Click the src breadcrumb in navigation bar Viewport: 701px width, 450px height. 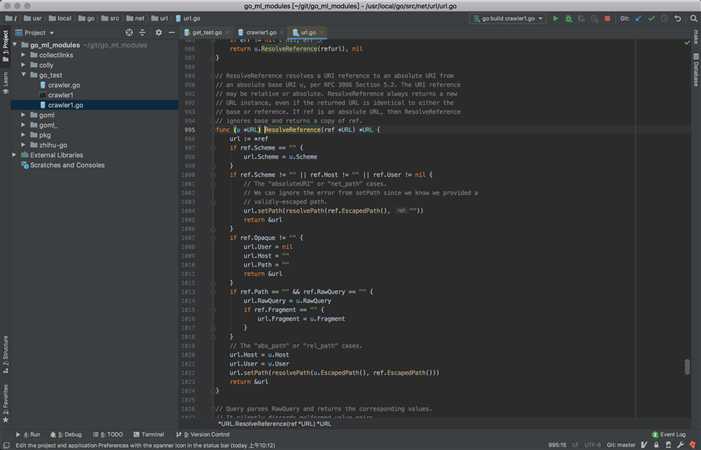(x=110, y=18)
